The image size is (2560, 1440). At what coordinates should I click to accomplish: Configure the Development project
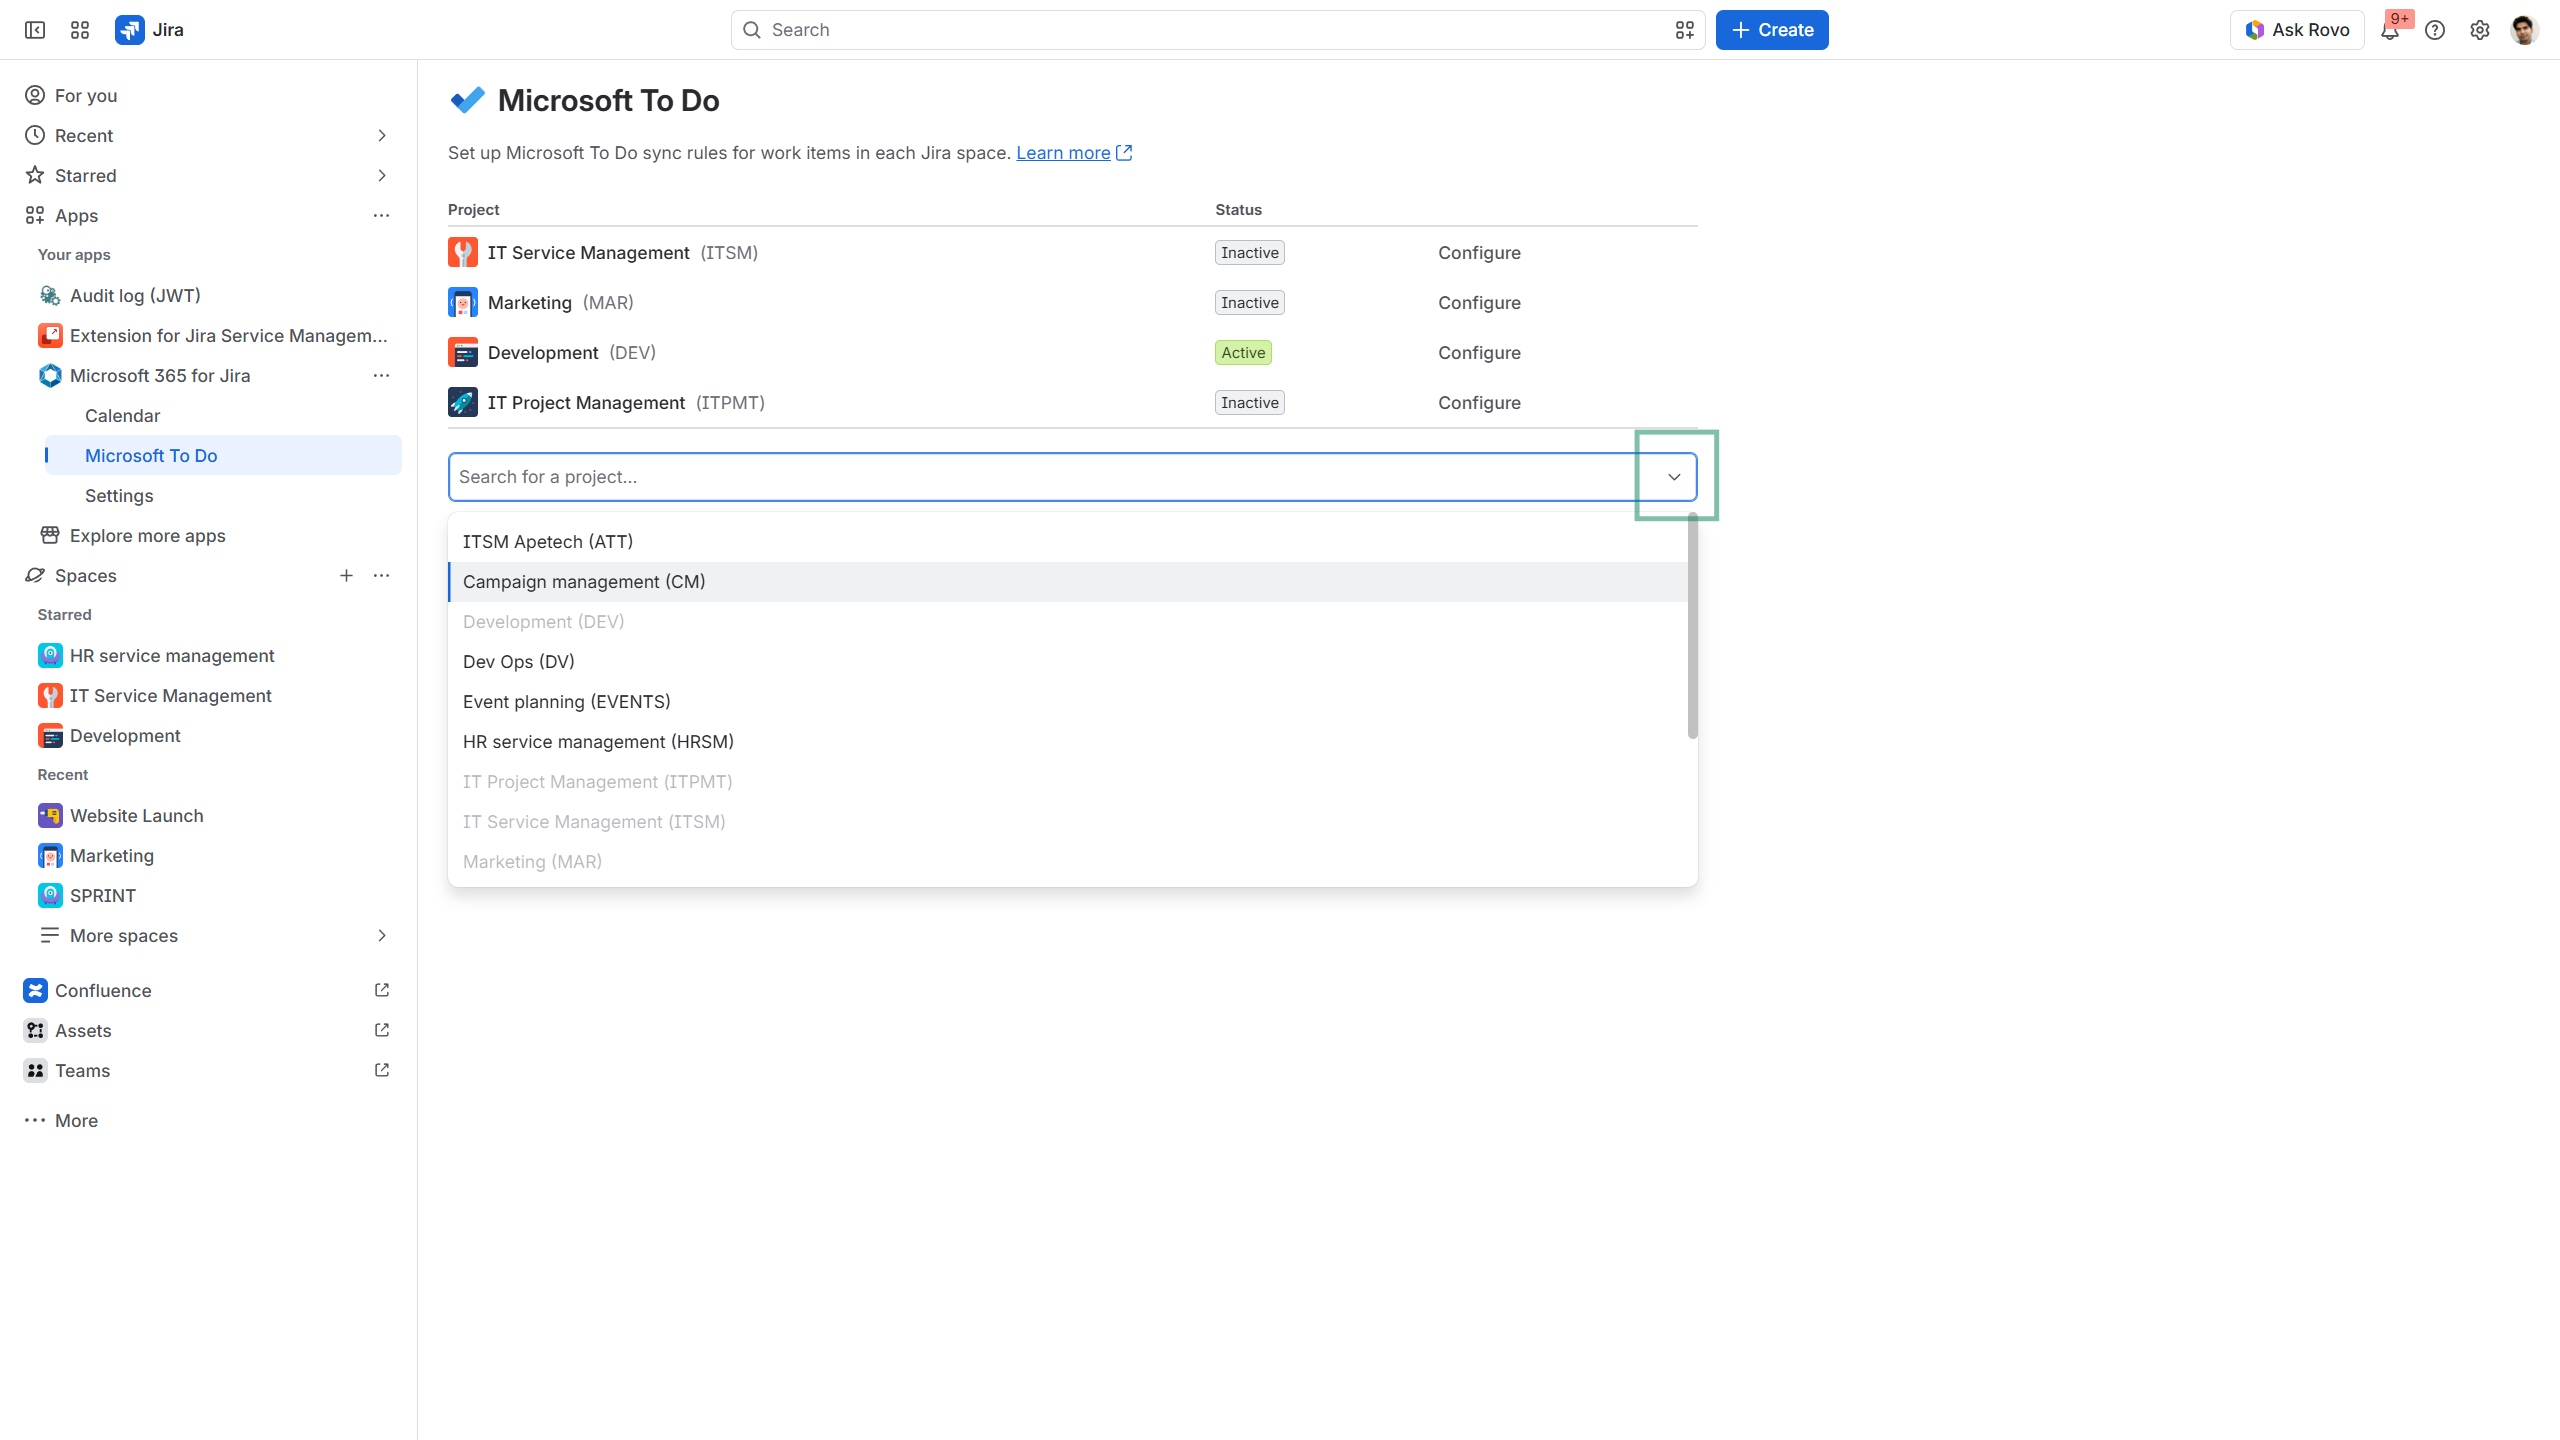pyautogui.click(x=1479, y=353)
